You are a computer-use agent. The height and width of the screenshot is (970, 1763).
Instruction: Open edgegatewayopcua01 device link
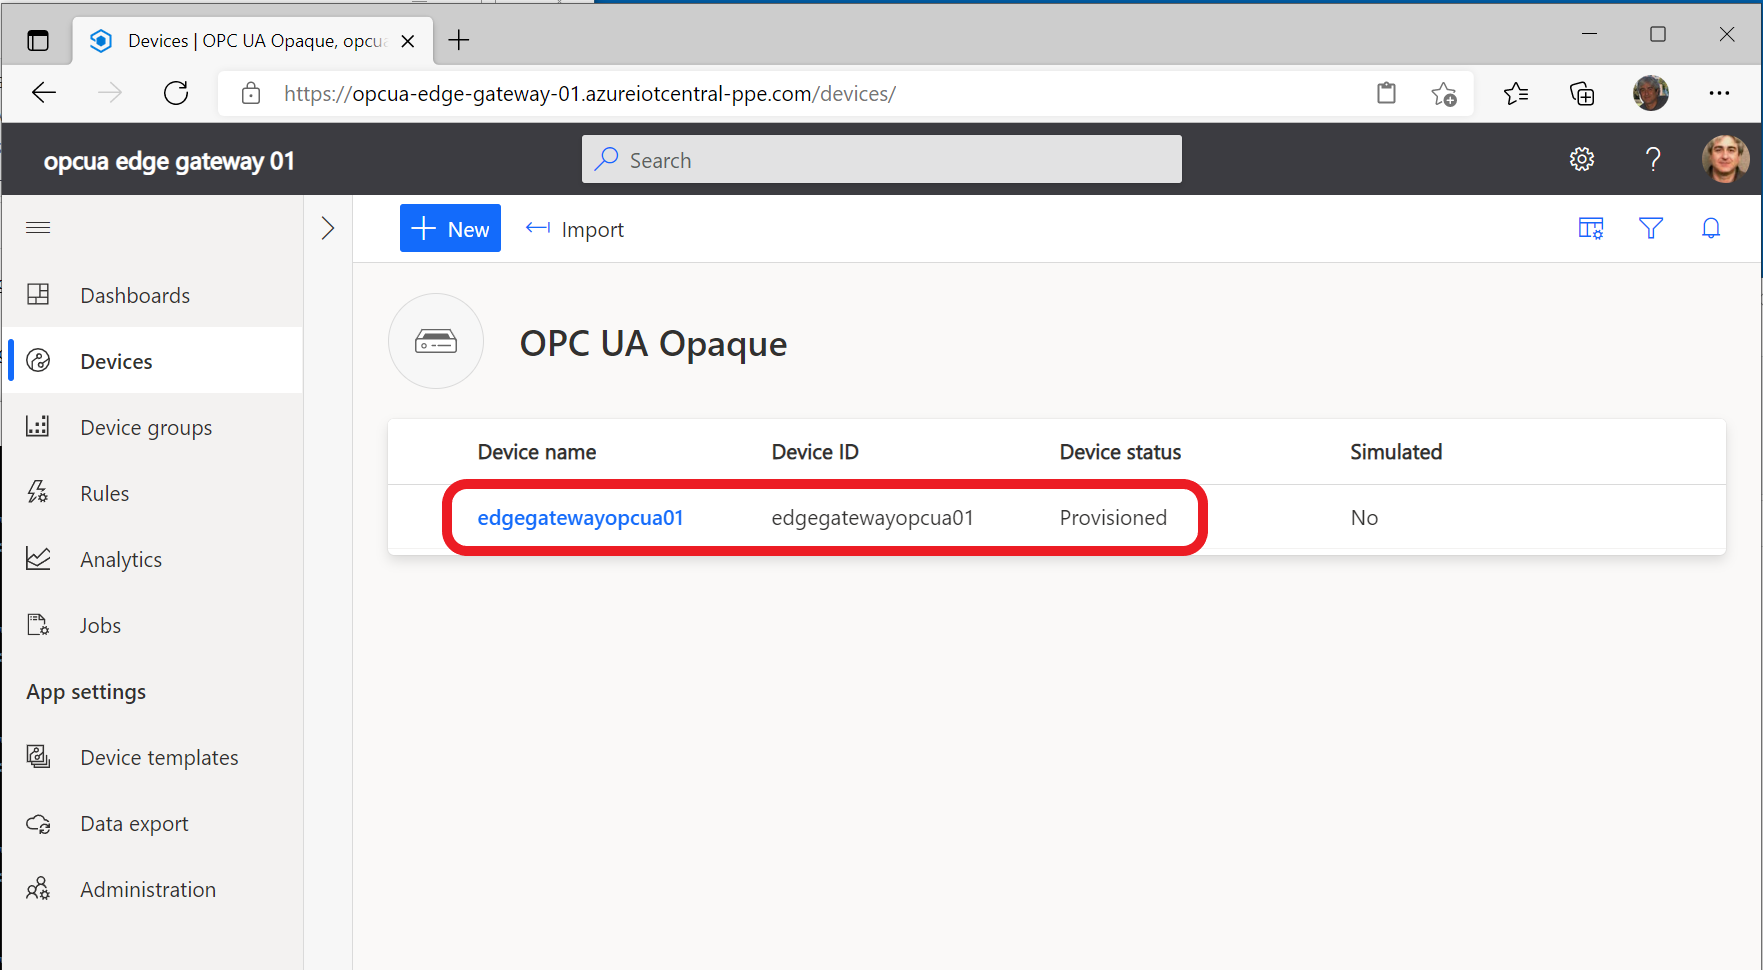[x=580, y=517]
